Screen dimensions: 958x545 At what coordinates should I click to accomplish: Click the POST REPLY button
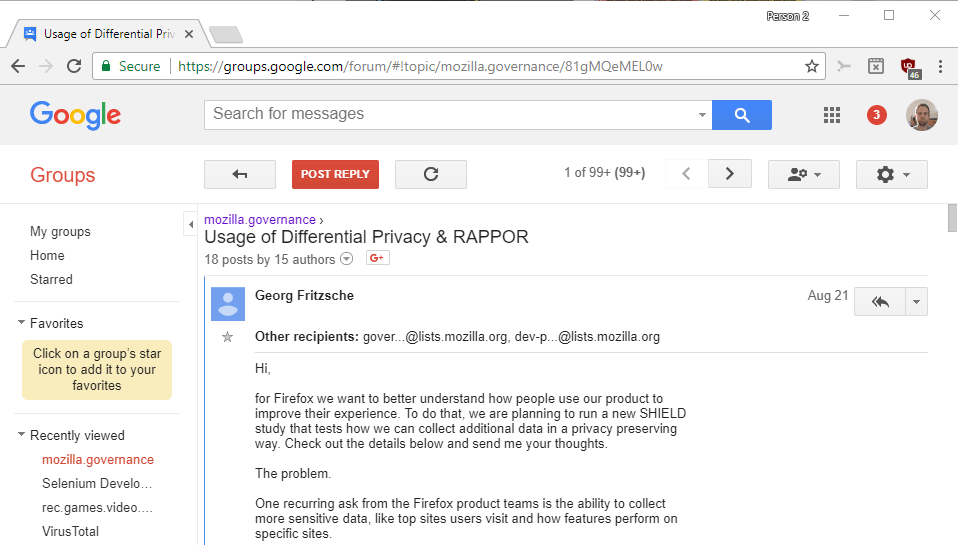tap(335, 174)
